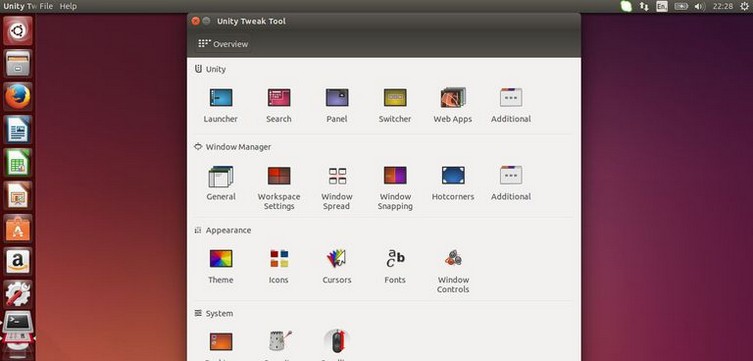Open the sound volume indicator
753x361 pixels.
(x=699, y=6)
